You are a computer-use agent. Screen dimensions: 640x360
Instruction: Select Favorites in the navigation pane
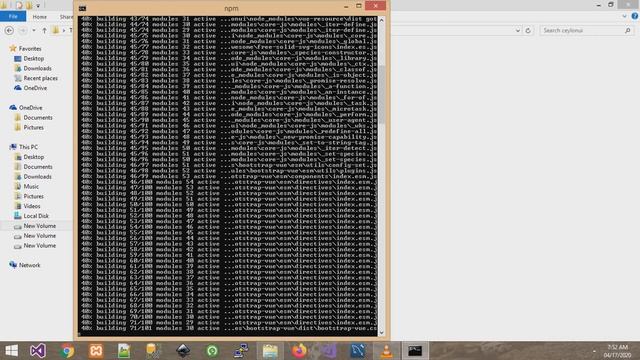pyautogui.click(x=30, y=49)
